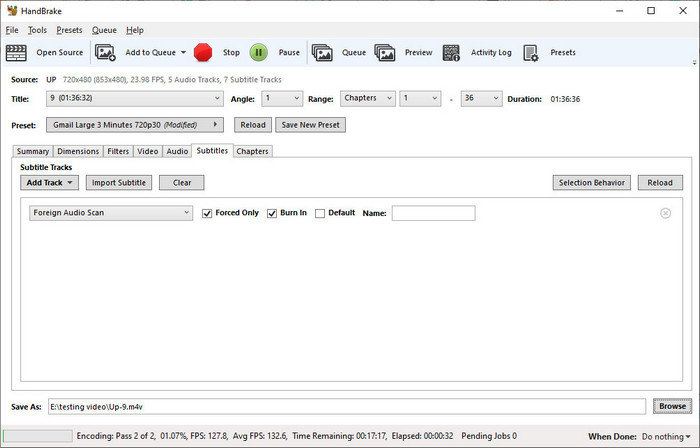
Task: Click the subtitle tracks Reload button
Action: click(660, 183)
